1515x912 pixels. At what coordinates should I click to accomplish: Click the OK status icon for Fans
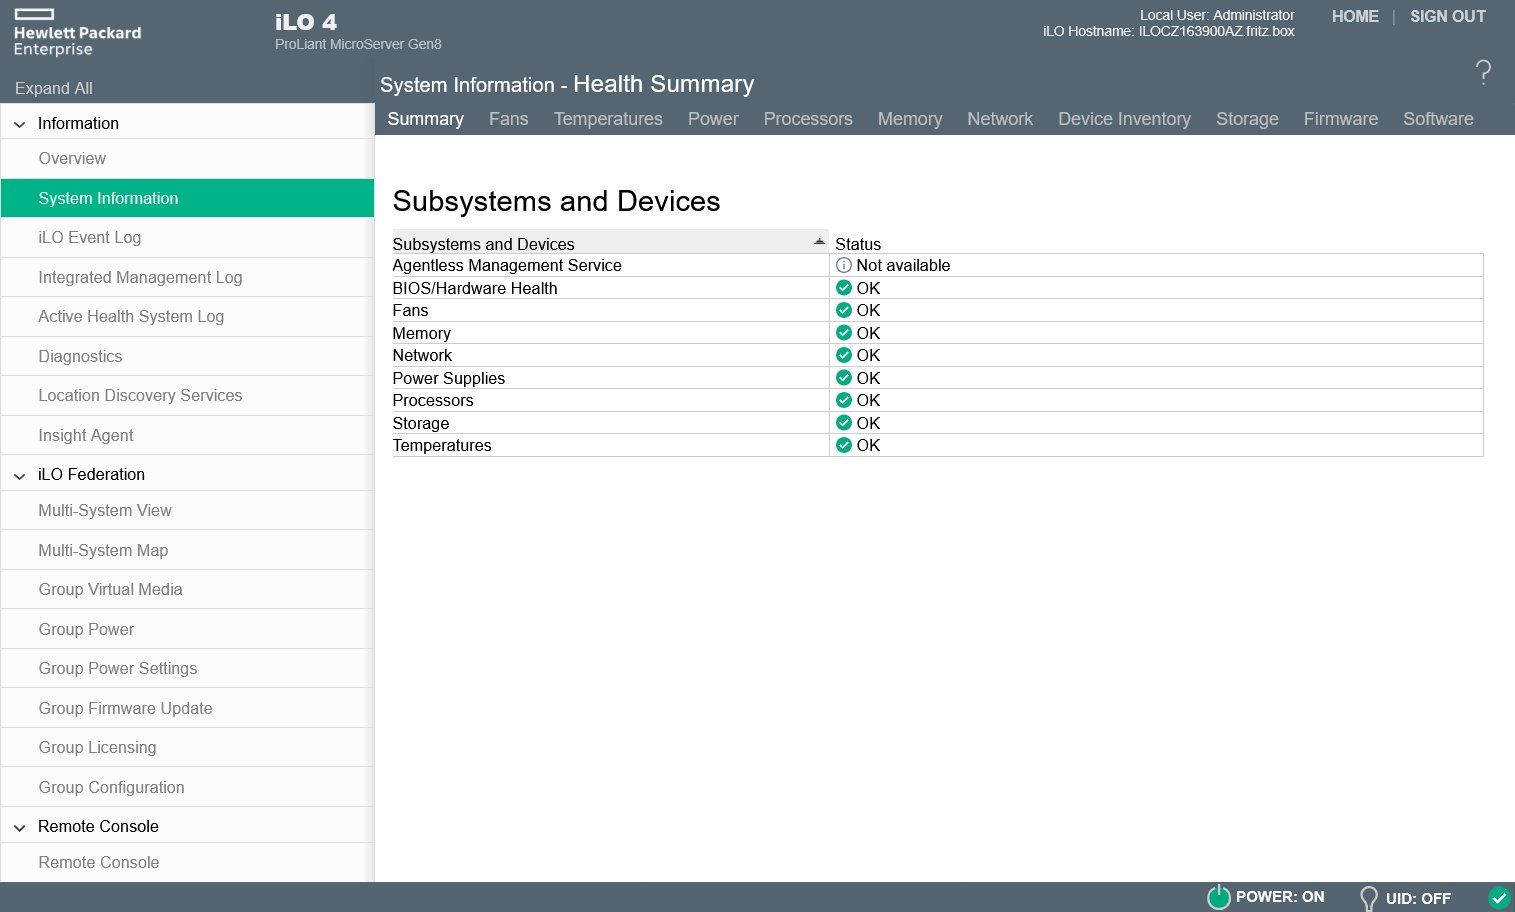[843, 310]
